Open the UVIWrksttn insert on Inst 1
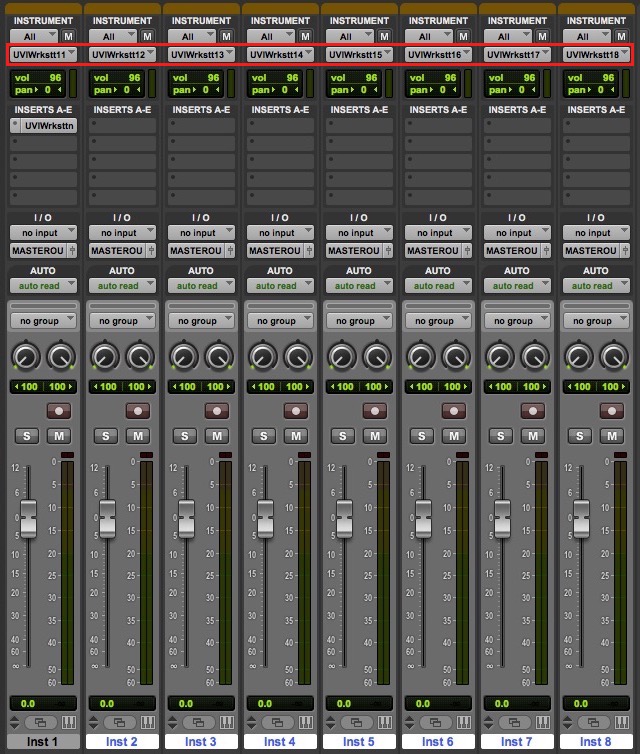The height and width of the screenshot is (754, 640). [x=49, y=126]
